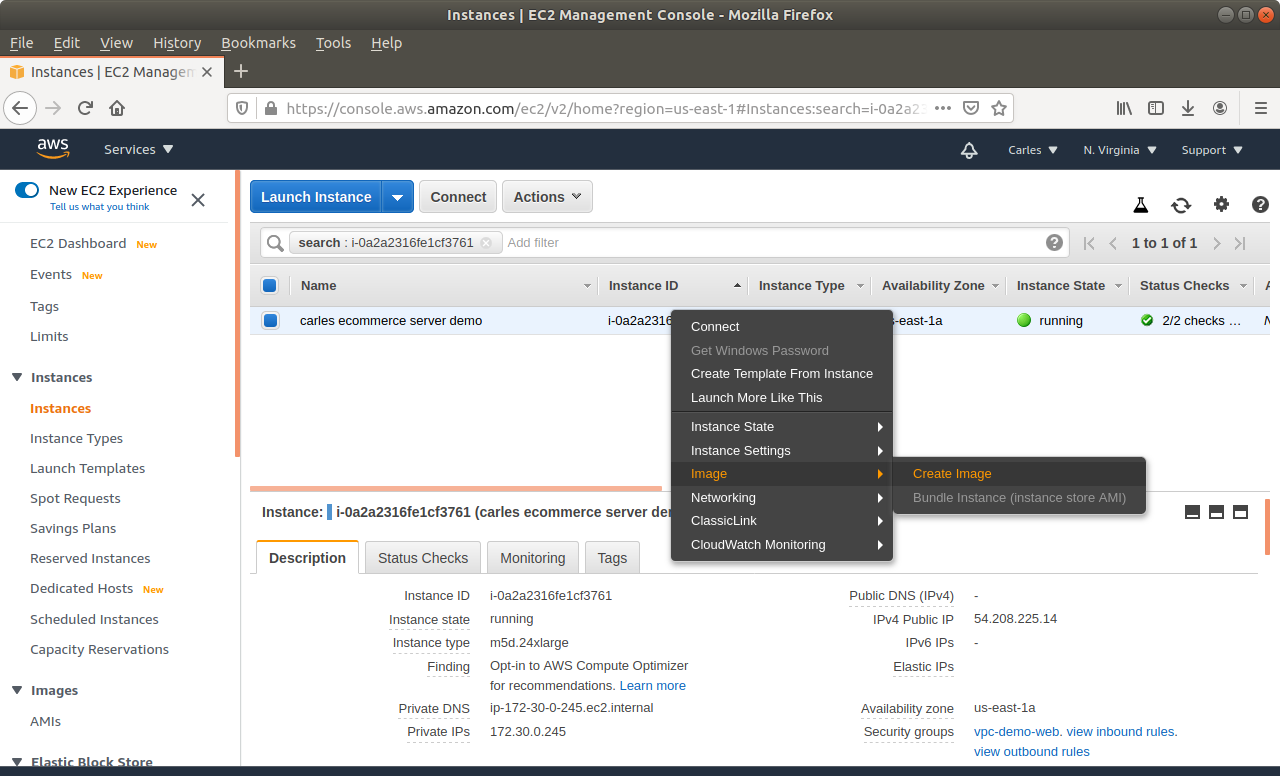The image size is (1280, 776).
Task: Click the search filter help icon
Action: (1054, 242)
